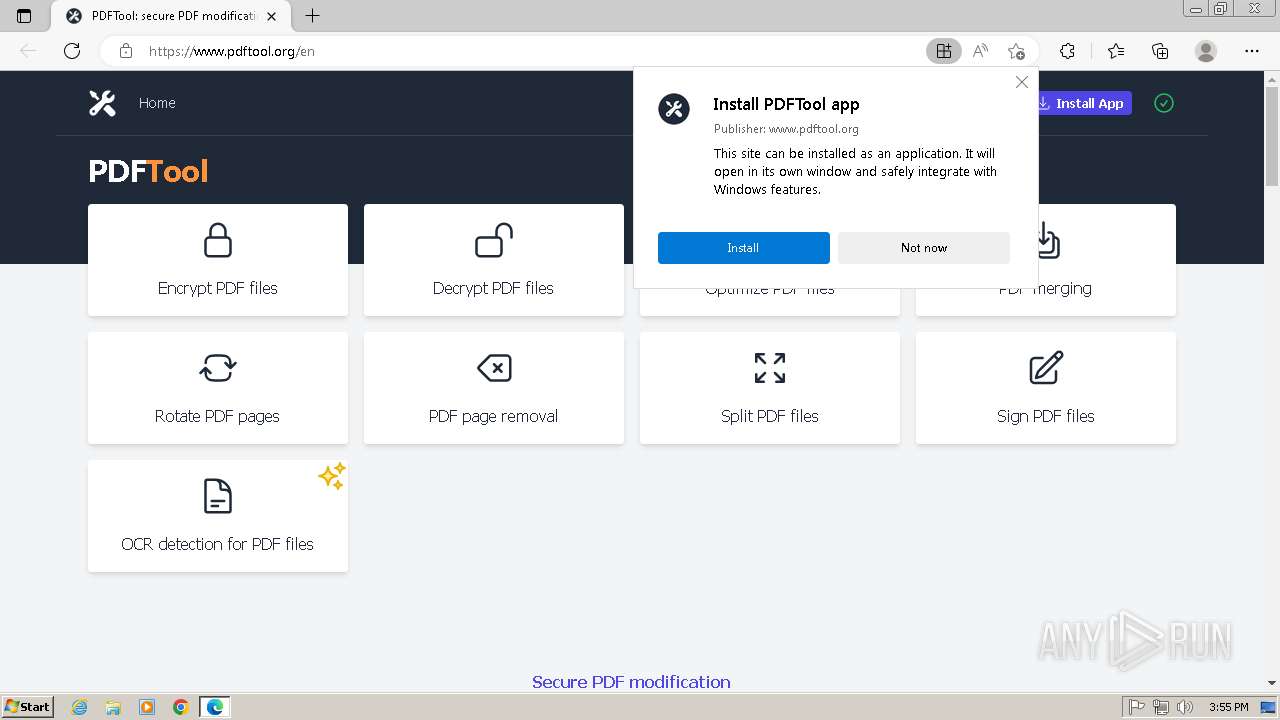Select the Decrypt PDF files label
The width and height of the screenshot is (1280, 720).
pos(493,288)
